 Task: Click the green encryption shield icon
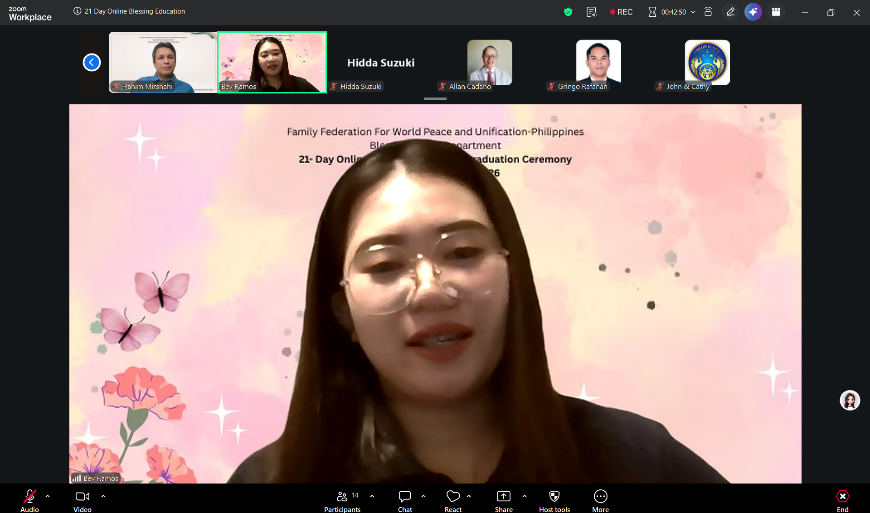coord(569,12)
